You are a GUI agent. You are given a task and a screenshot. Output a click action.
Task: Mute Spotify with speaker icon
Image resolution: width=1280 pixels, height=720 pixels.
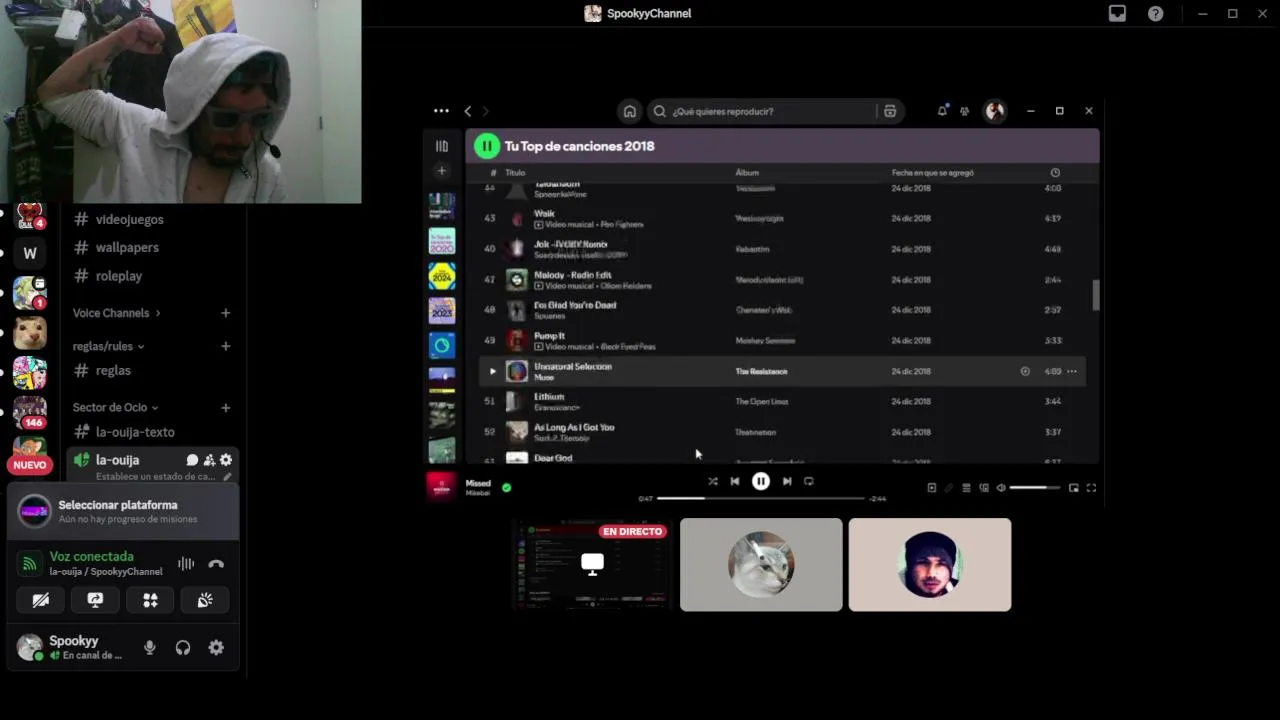(x=1001, y=488)
